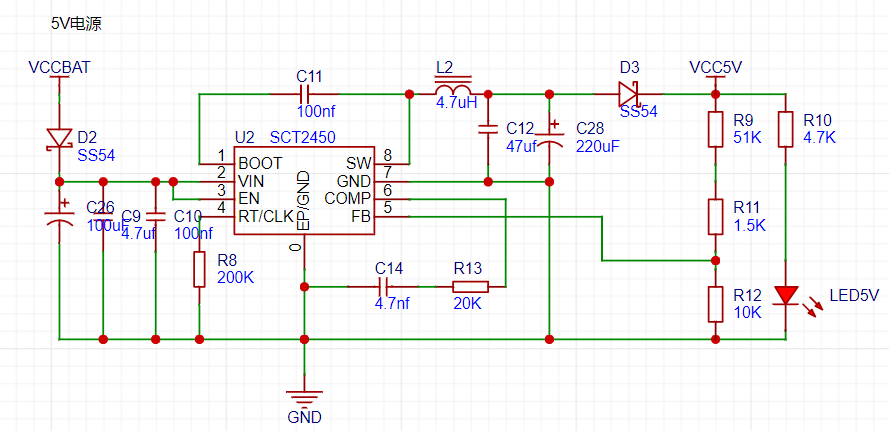The image size is (889, 431).
Task: Click the GND ground symbol
Action: coord(304,398)
